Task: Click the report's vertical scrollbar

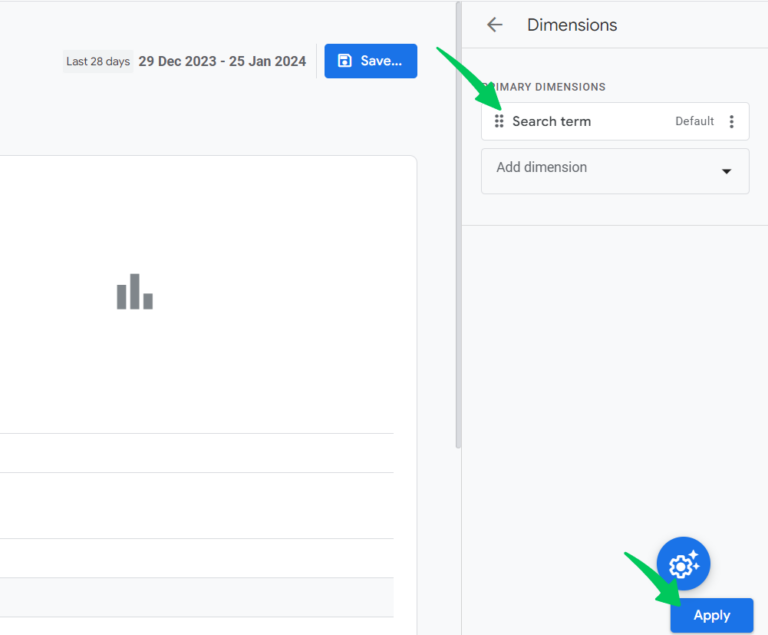Action: tap(458, 225)
